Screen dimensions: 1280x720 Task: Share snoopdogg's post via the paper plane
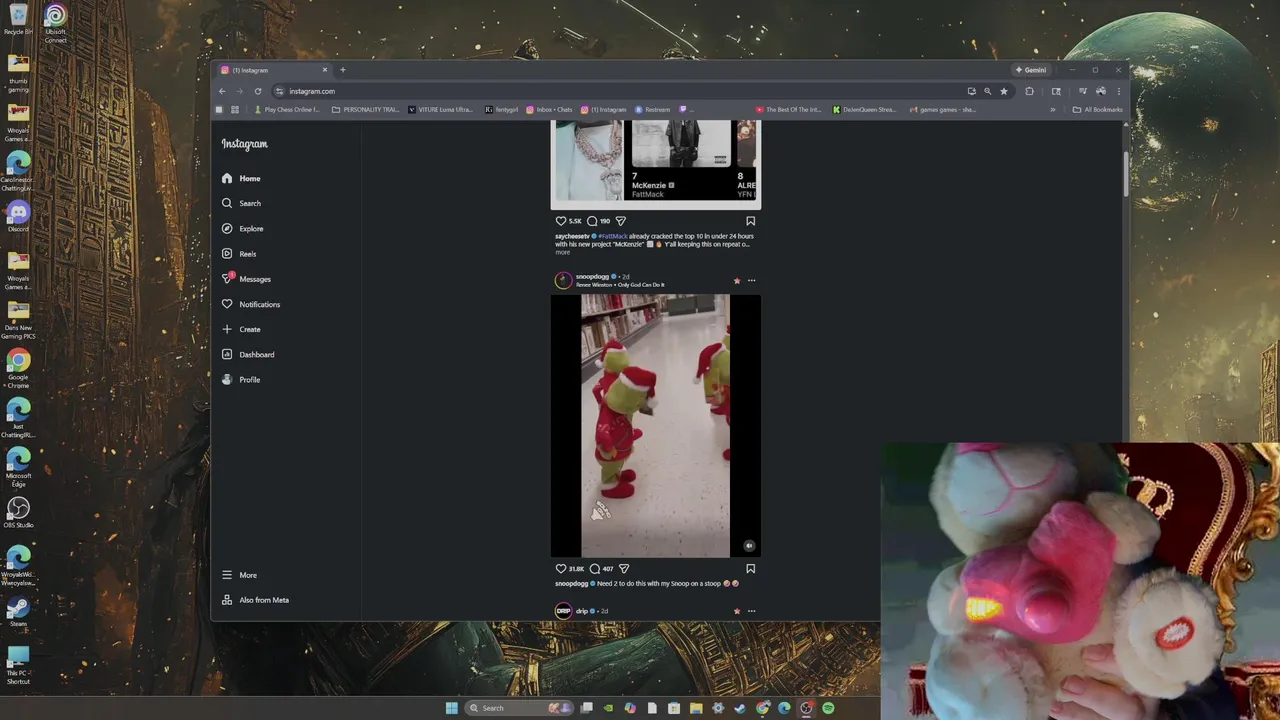coord(624,569)
